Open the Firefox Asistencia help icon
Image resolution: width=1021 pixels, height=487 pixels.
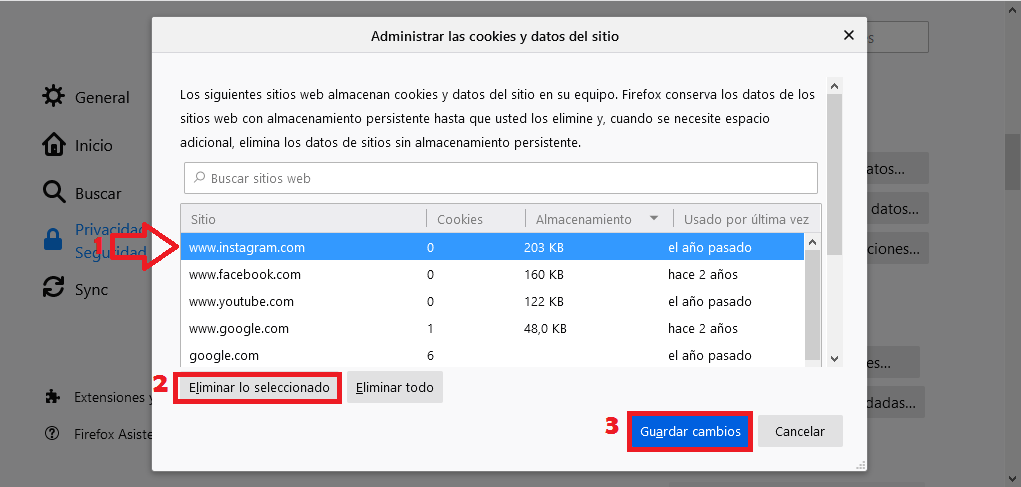pos(51,434)
